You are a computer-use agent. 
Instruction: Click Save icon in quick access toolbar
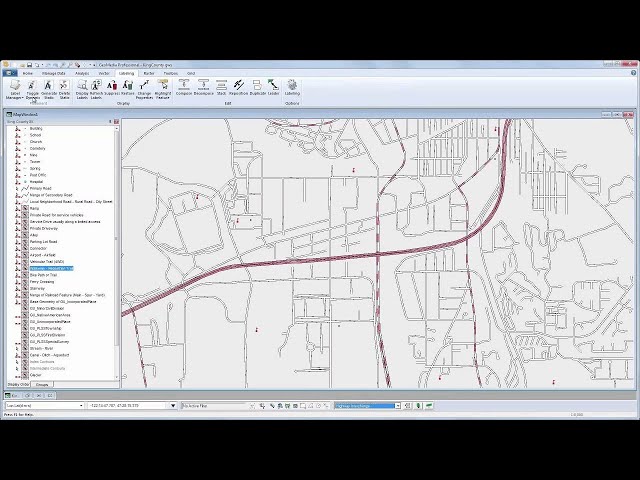tap(29, 65)
